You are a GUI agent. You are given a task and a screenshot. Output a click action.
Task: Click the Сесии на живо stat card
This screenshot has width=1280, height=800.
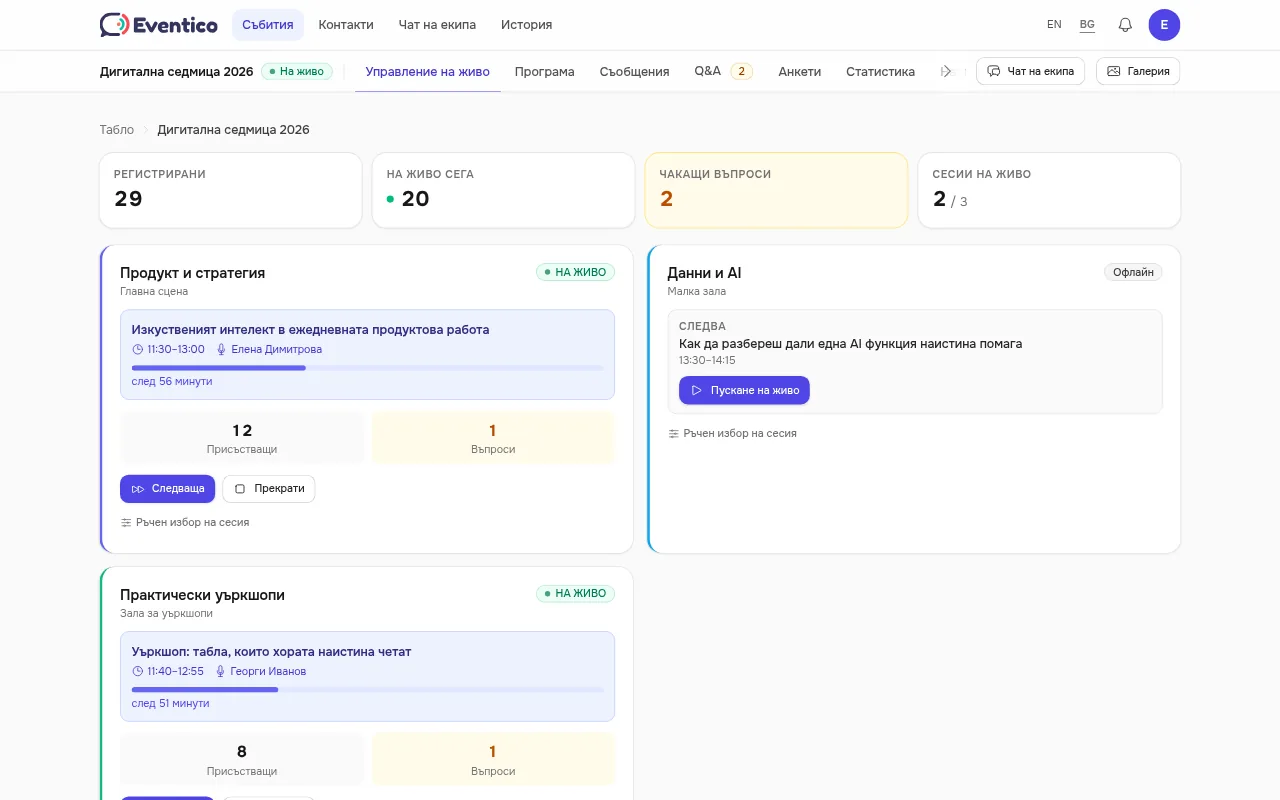[x=1049, y=190]
